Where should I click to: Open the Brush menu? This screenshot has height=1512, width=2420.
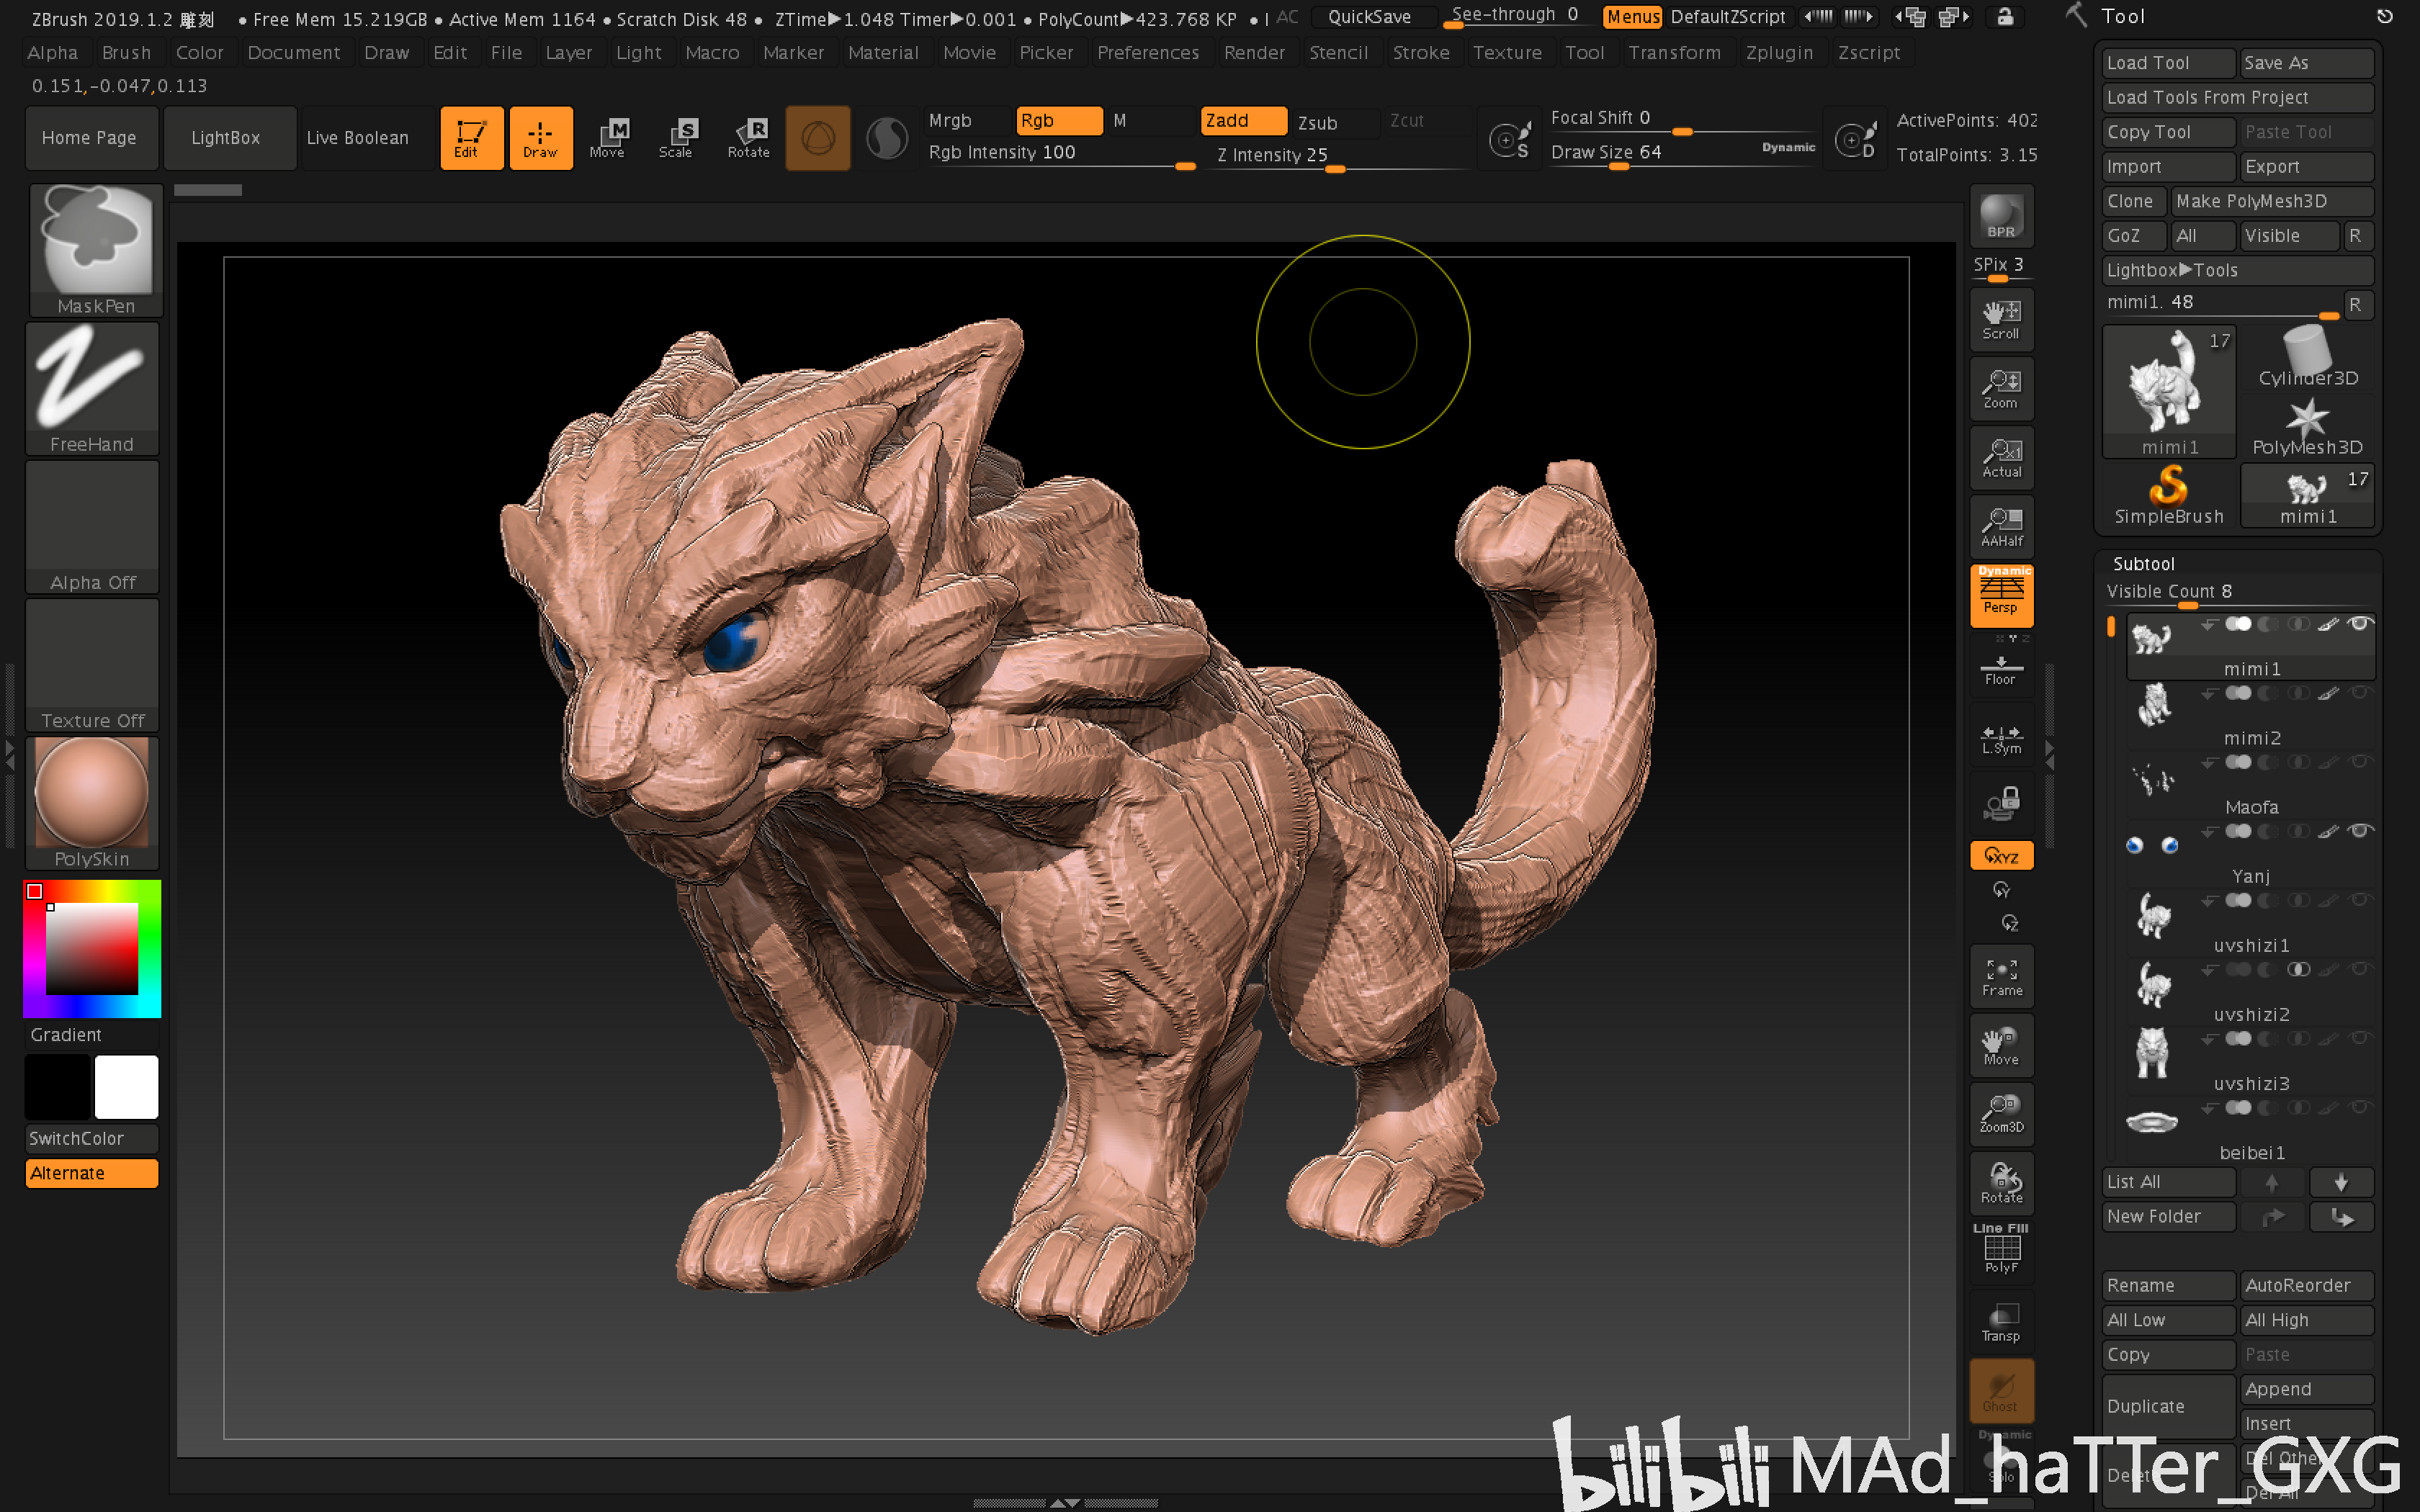coord(126,53)
